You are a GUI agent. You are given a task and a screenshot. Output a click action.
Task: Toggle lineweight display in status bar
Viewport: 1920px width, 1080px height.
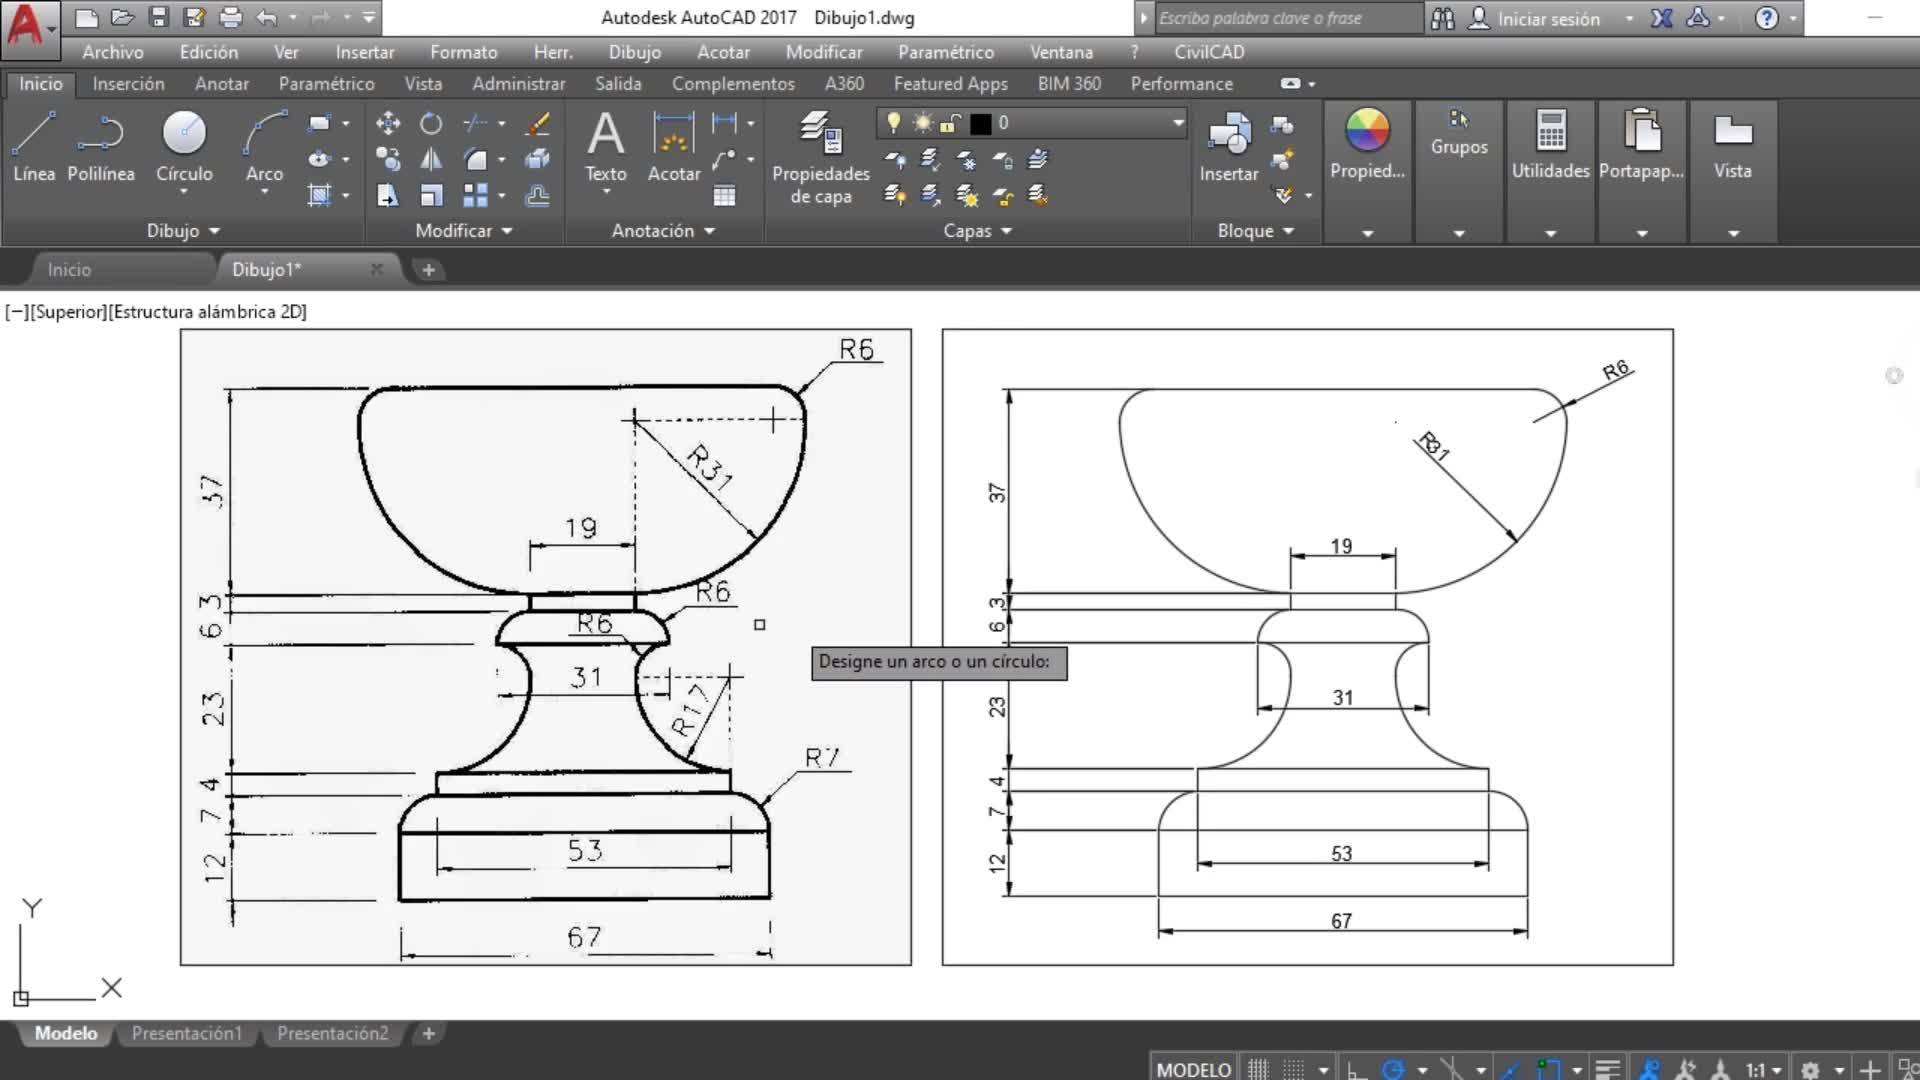coord(1607,1069)
